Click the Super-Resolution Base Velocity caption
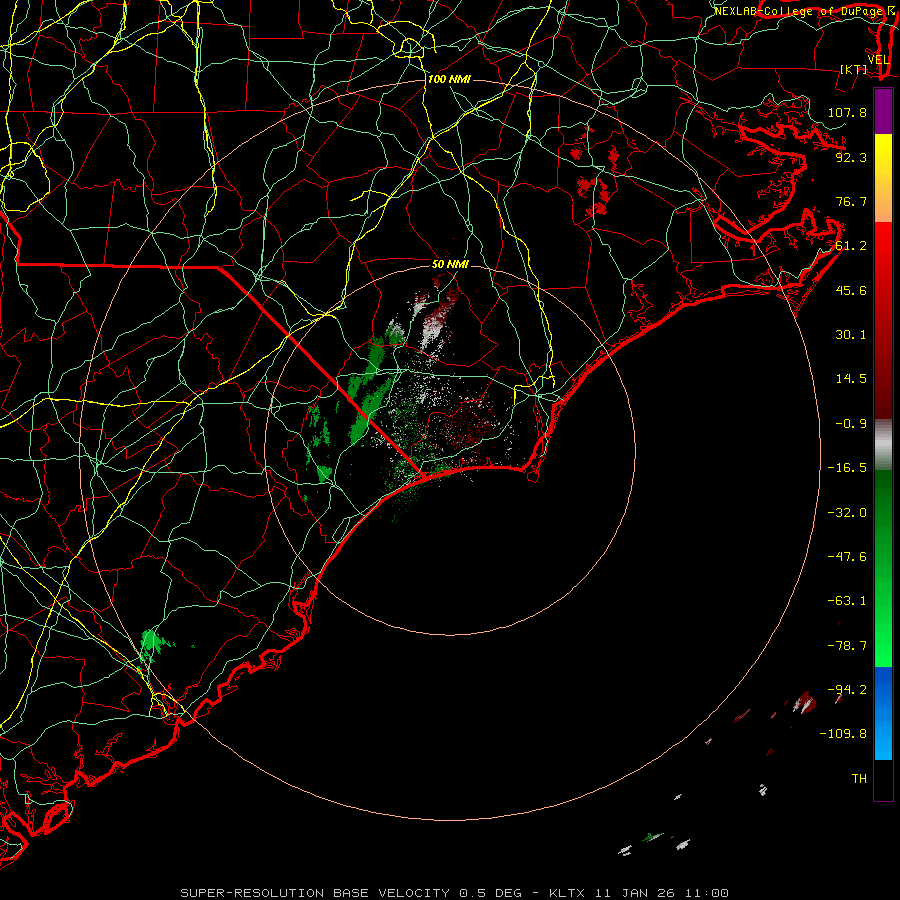The image size is (900, 900). click(455, 893)
